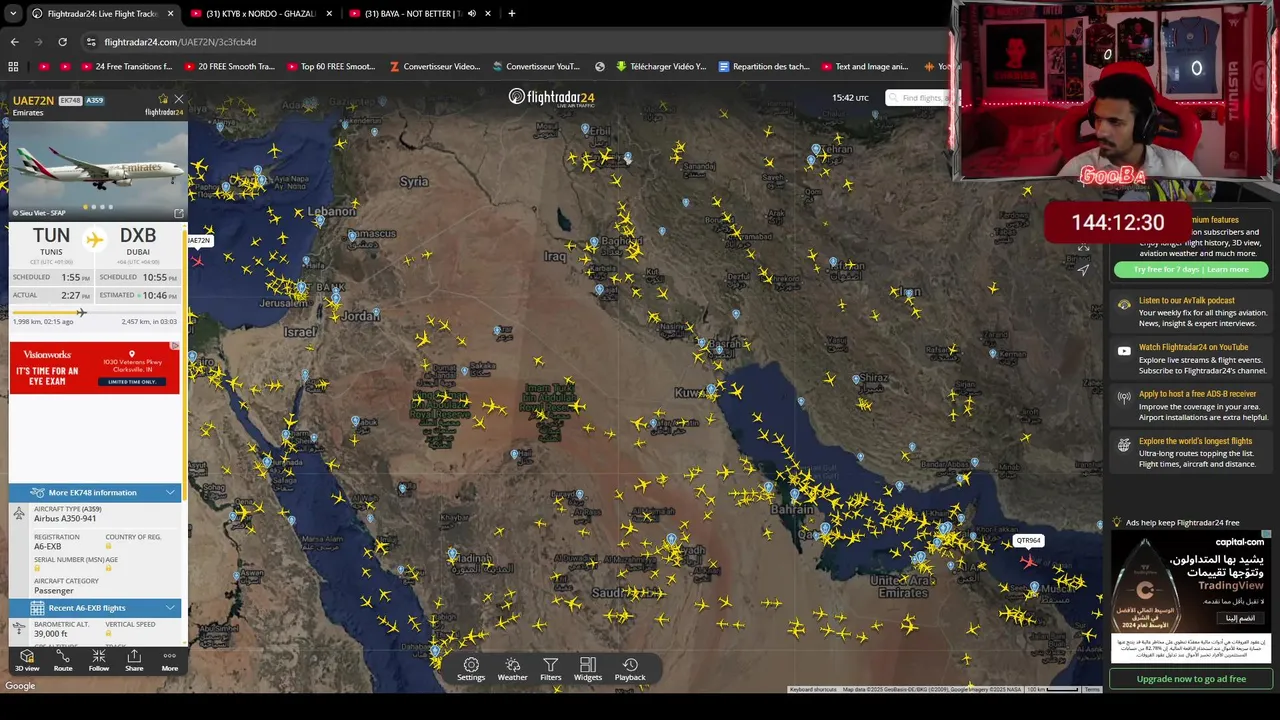
Task: Open a new browser tab
Action: point(511,14)
